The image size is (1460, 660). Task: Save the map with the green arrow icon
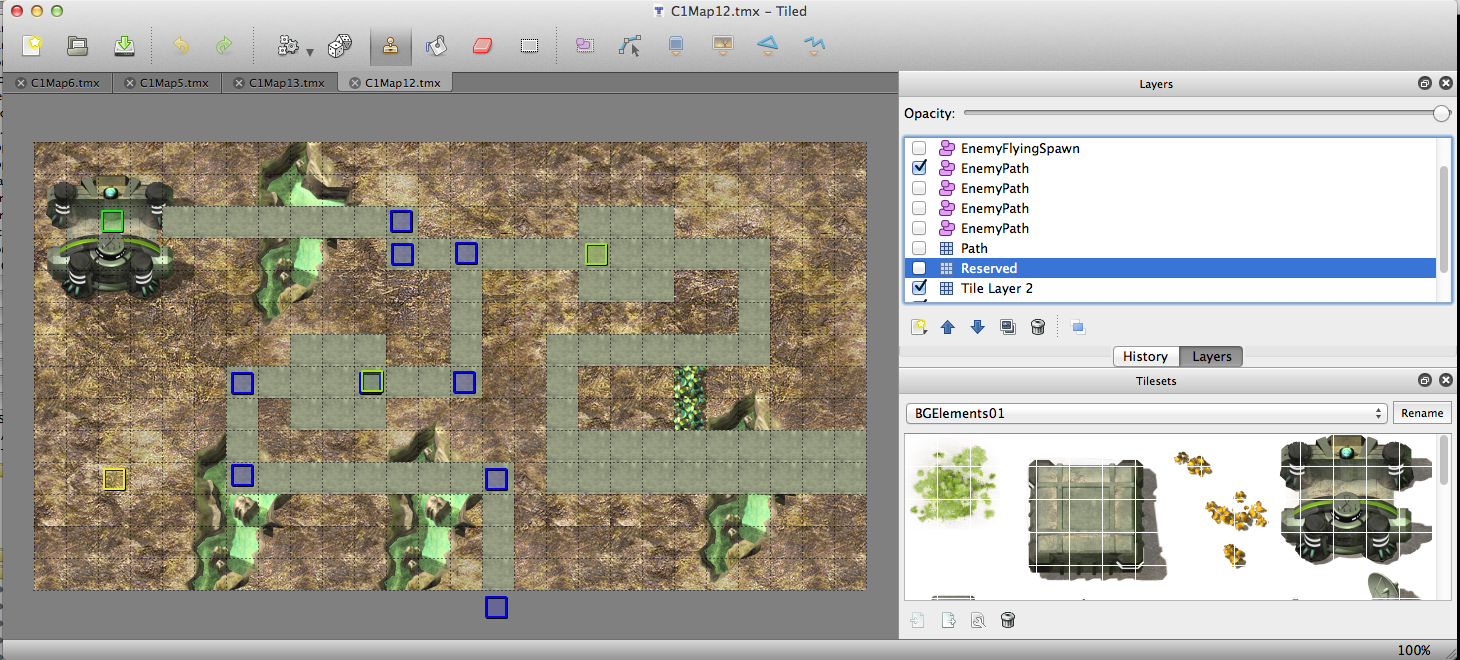tap(124, 45)
